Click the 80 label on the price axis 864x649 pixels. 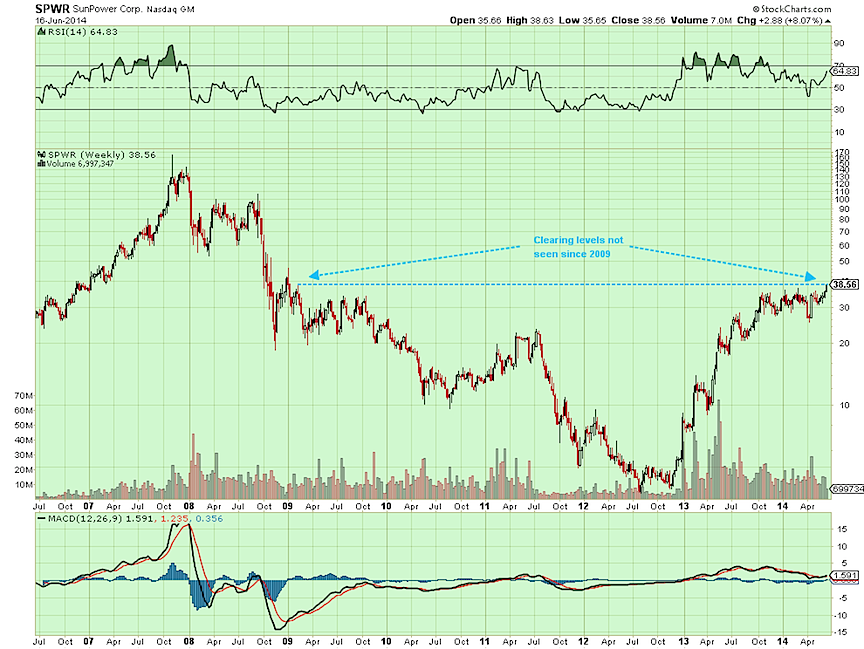(844, 219)
